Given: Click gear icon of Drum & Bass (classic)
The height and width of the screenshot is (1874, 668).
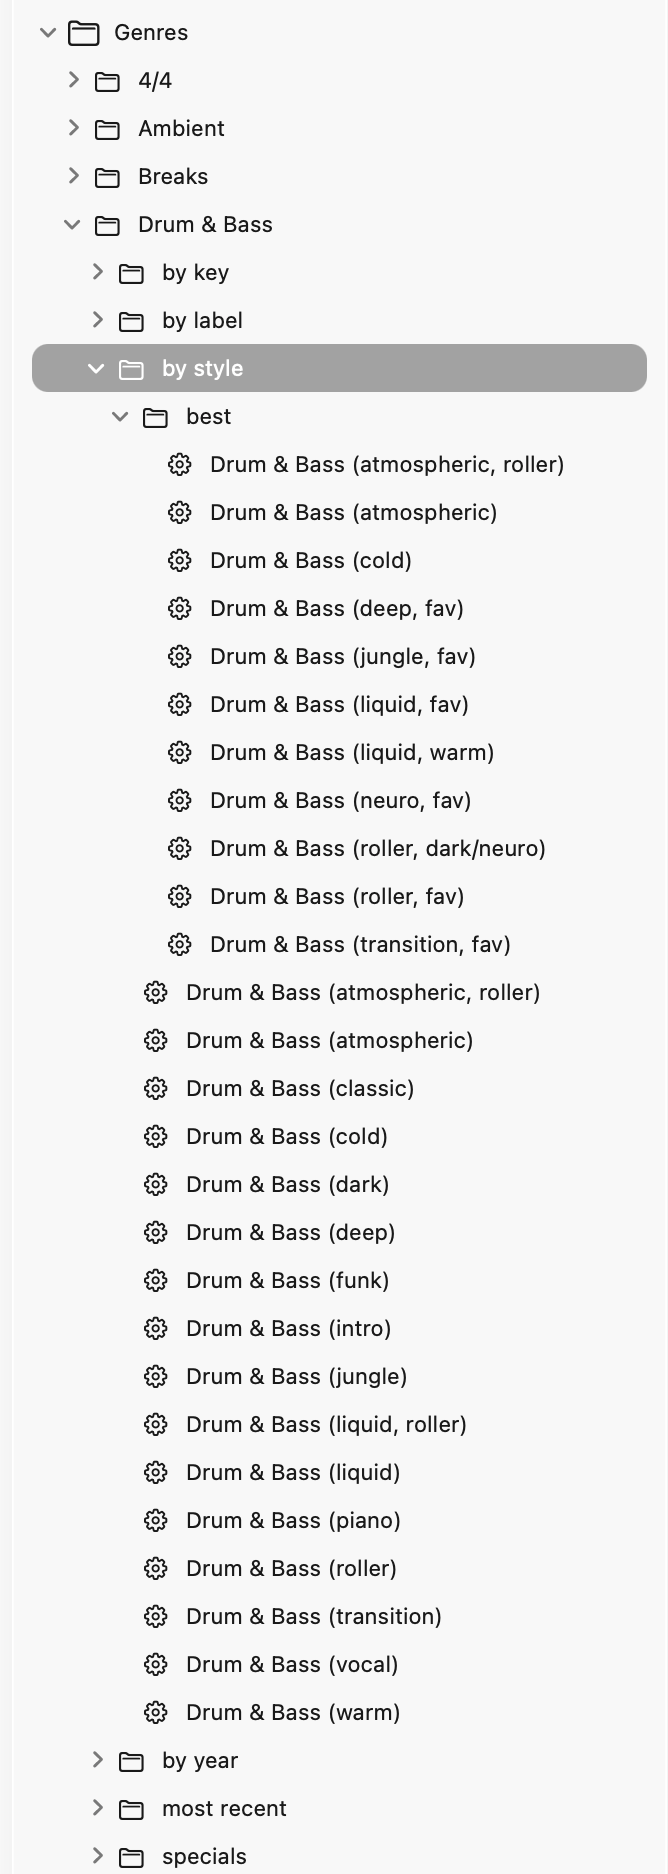Looking at the screenshot, I should pyautogui.click(x=156, y=1088).
